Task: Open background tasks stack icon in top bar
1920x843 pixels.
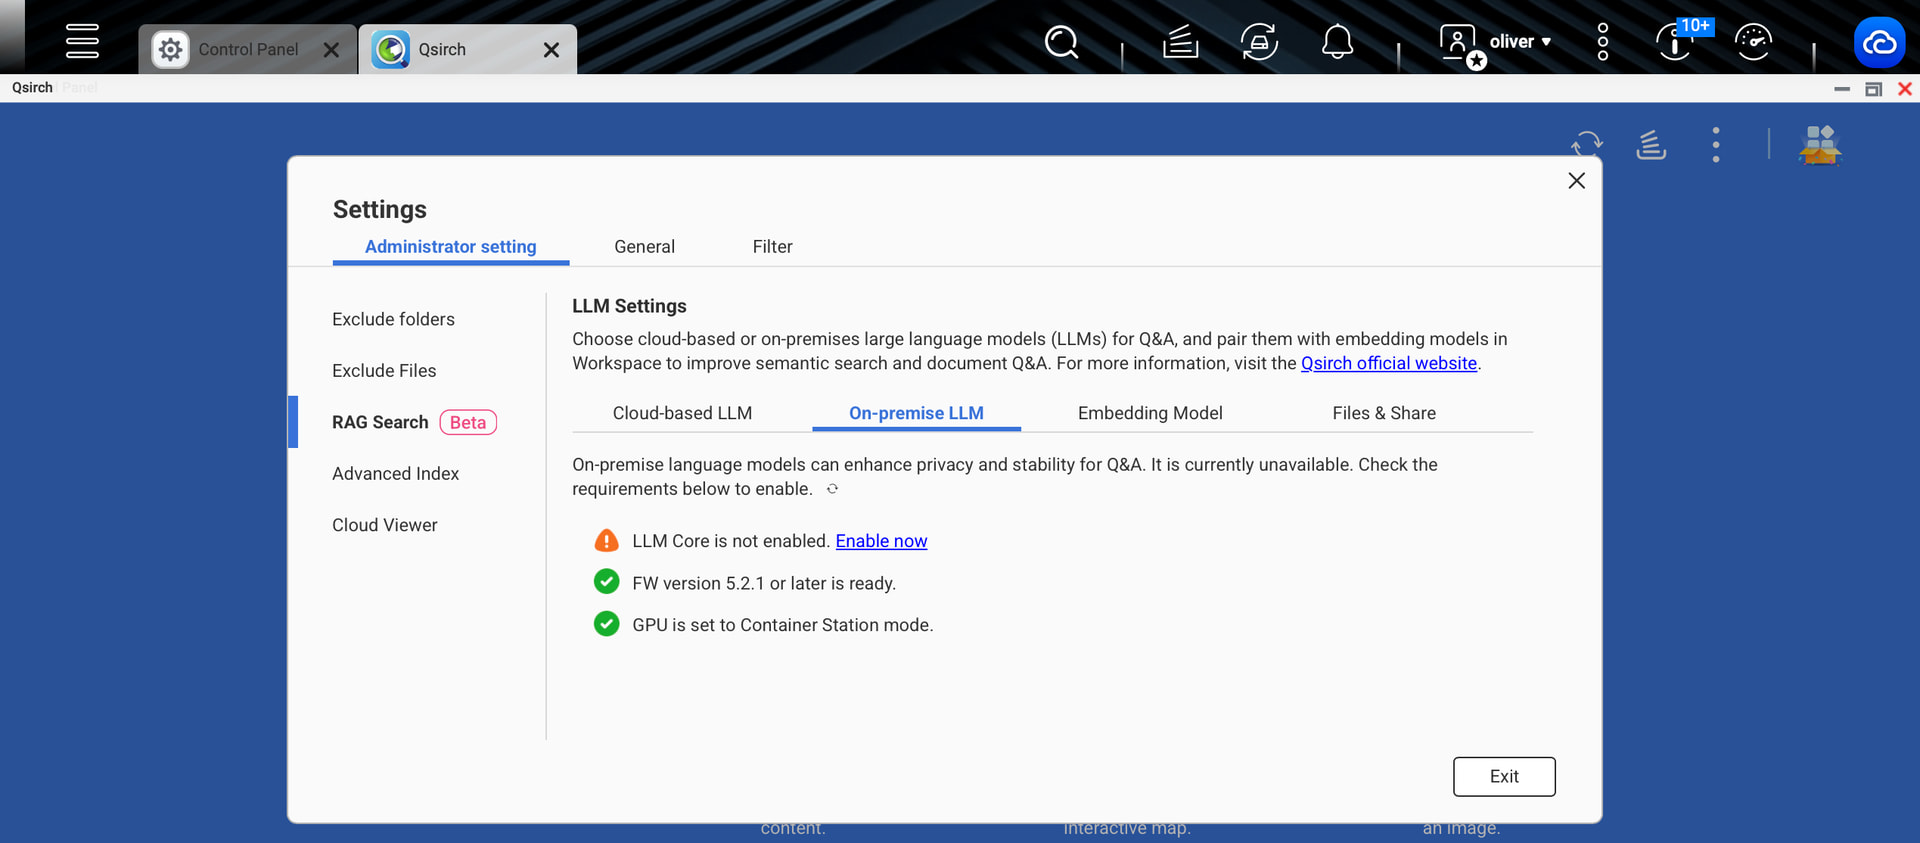Action: pyautogui.click(x=1180, y=42)
